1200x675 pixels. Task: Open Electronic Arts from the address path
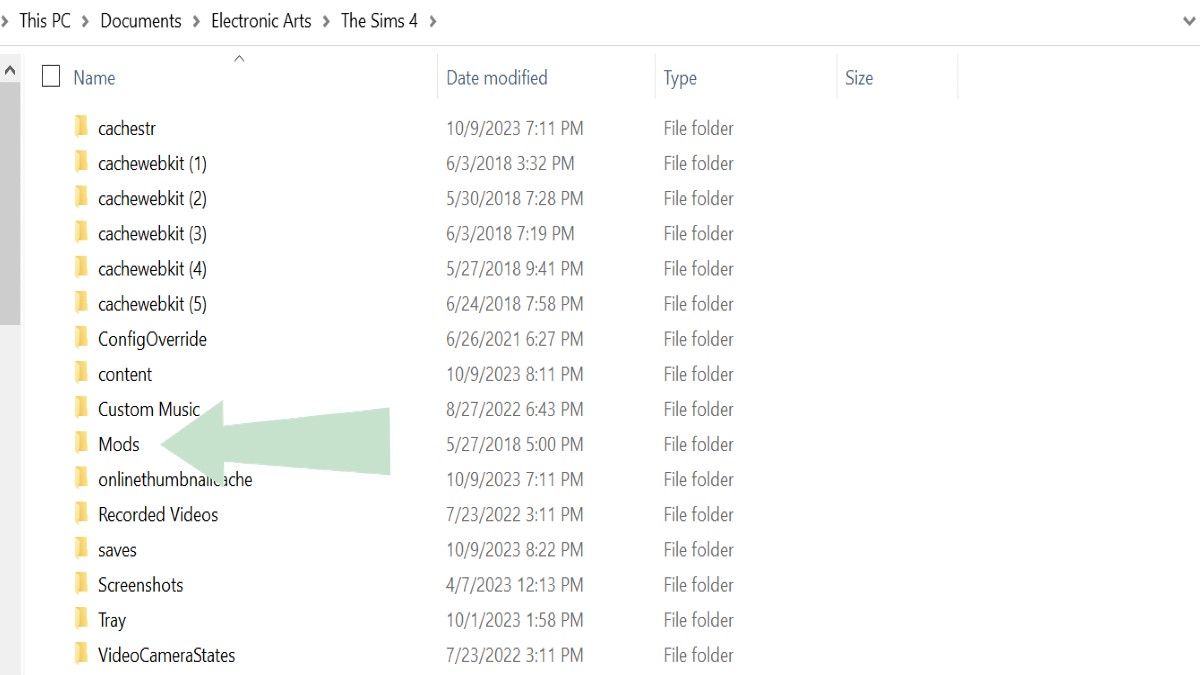point(261,20)
